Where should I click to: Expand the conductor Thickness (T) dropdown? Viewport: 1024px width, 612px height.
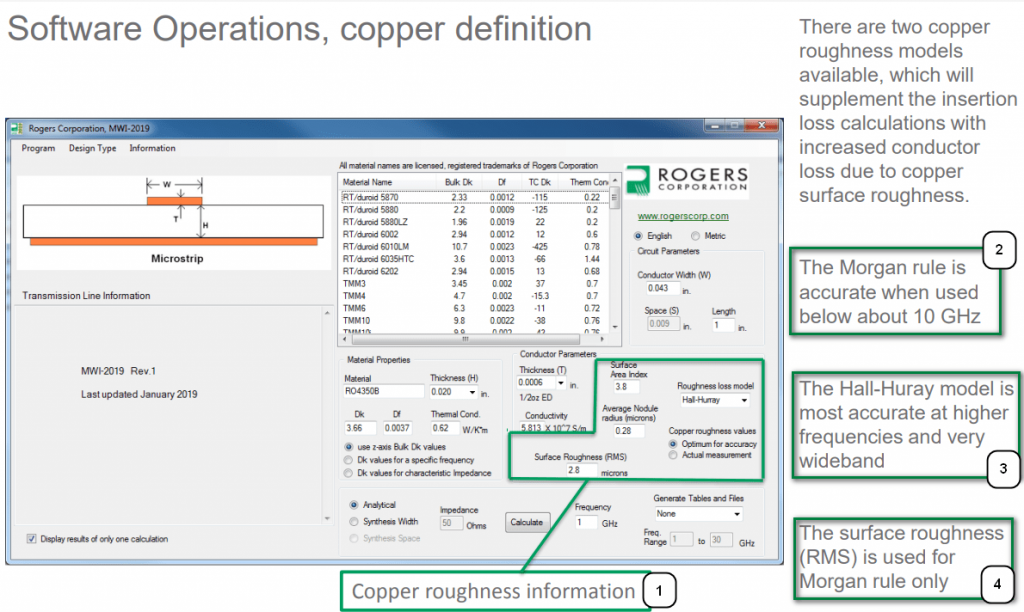560,383
